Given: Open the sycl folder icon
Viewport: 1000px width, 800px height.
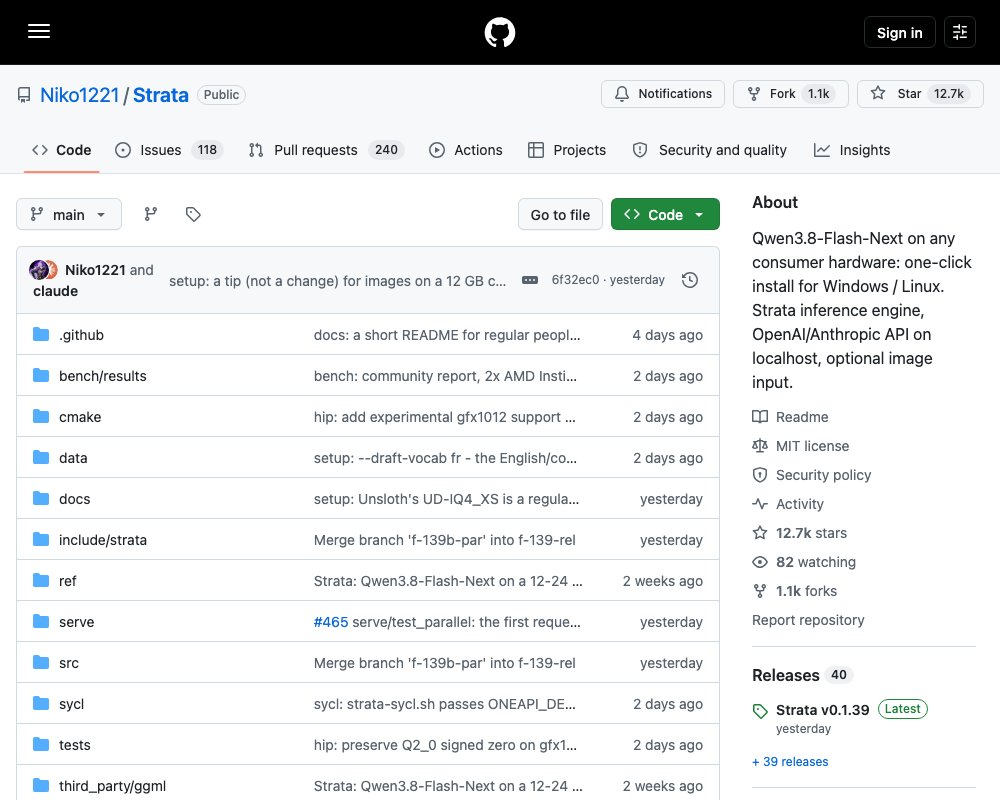Looking at the screenshot, I should 41,704.
